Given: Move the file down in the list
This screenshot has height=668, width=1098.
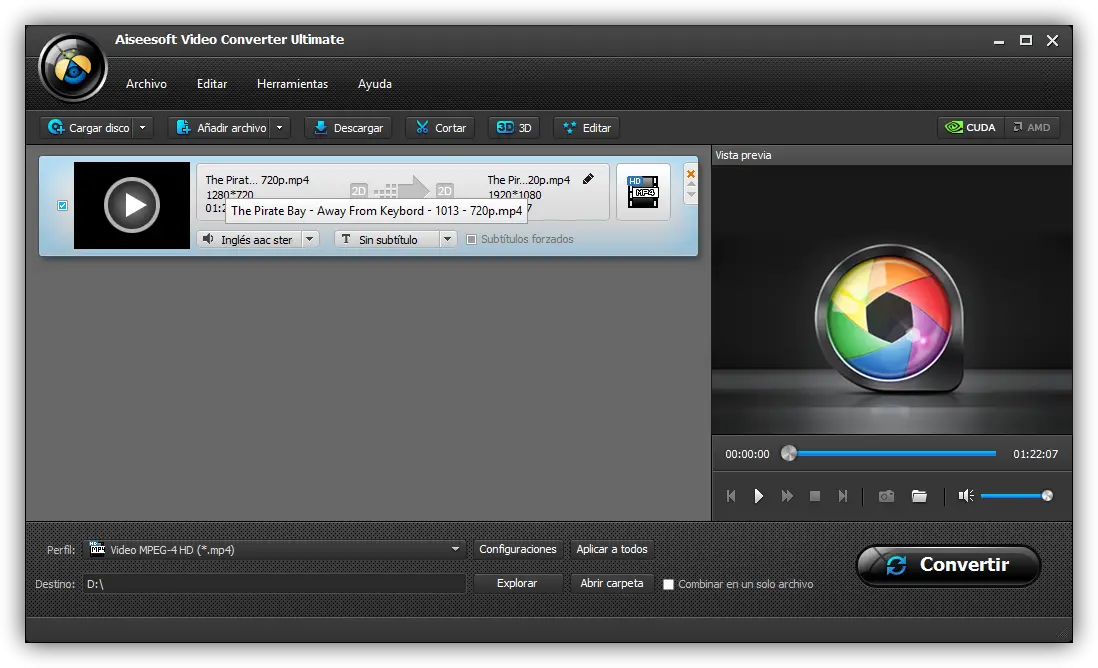Looking at the screenshot, I should click(691, 195).
